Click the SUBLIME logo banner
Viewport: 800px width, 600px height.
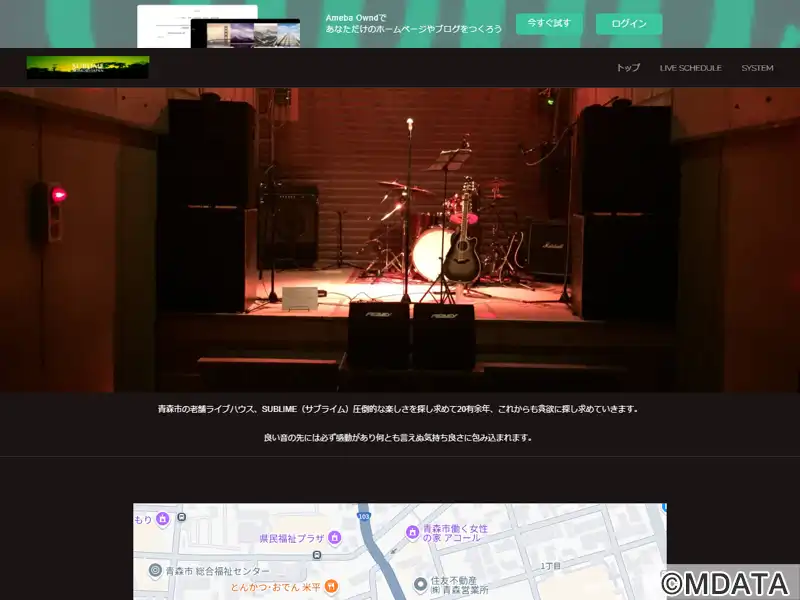tap(88, 67)
